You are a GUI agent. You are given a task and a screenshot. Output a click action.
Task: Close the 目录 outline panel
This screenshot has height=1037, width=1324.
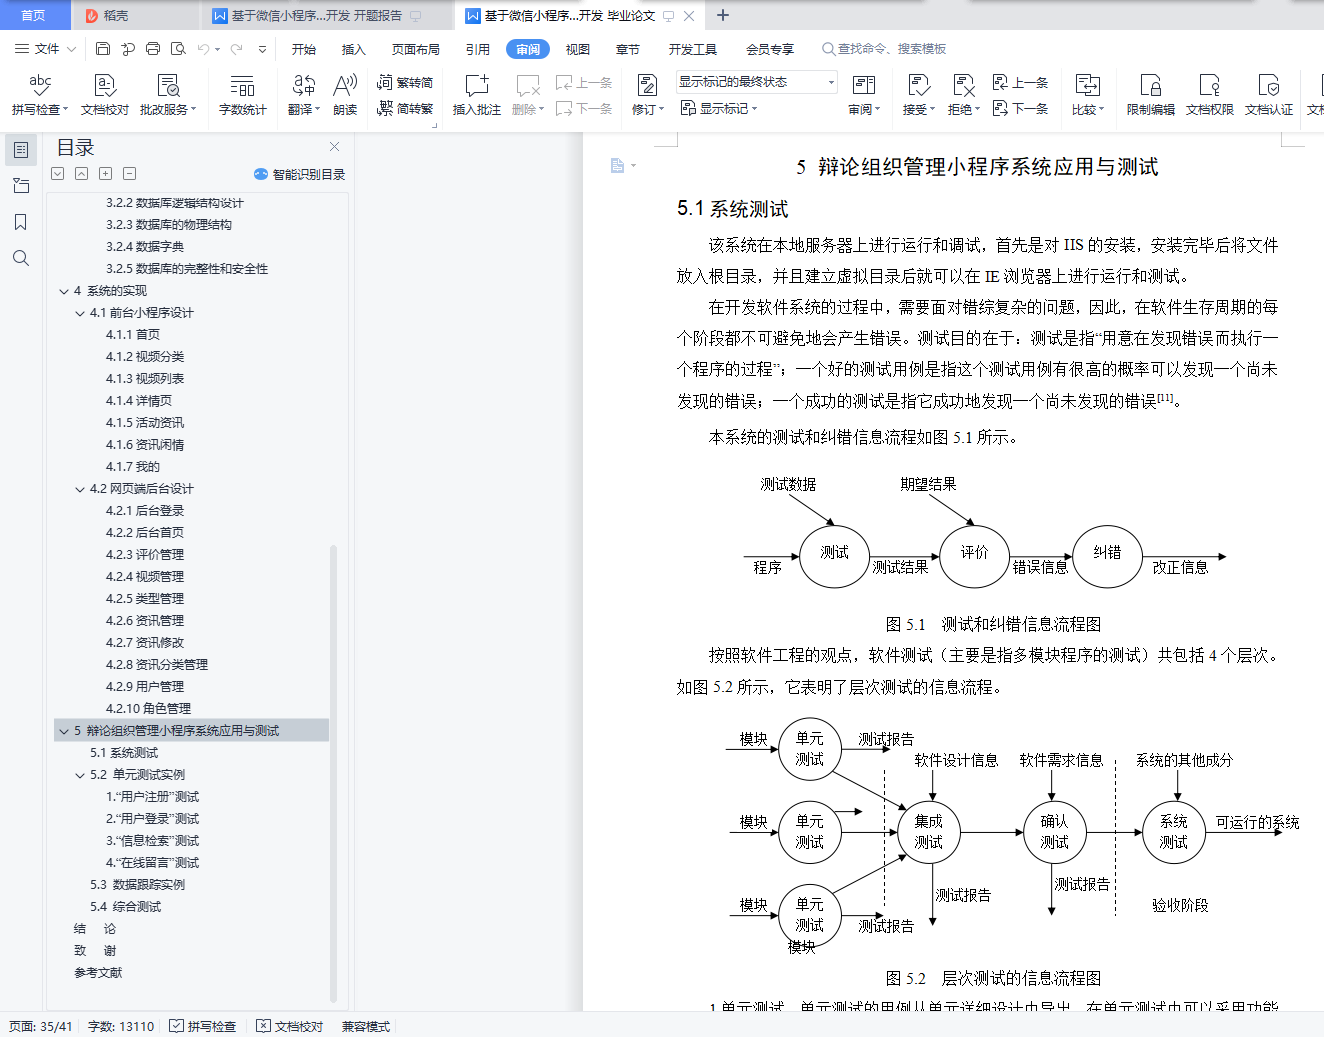[335, 146]
